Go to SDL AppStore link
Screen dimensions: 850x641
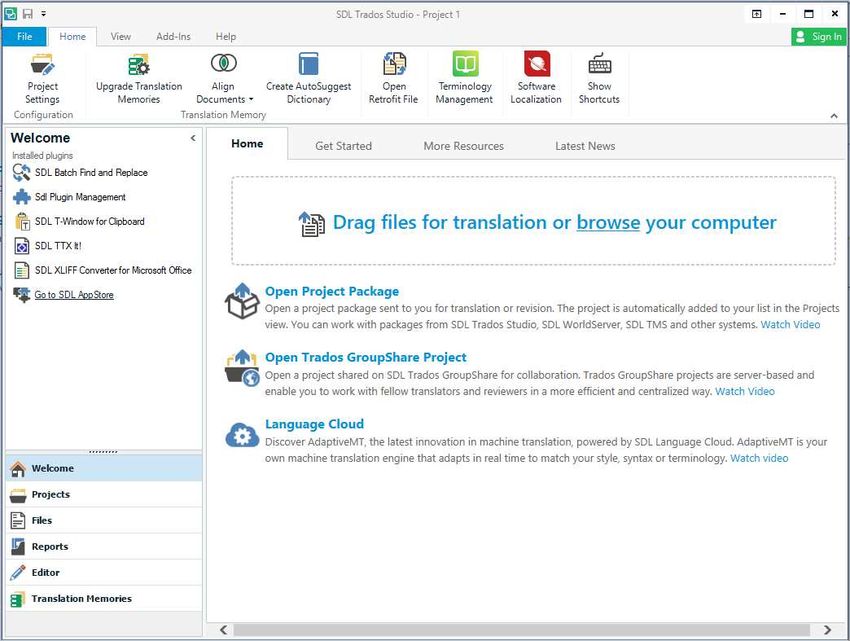click(x=74, y=295)
